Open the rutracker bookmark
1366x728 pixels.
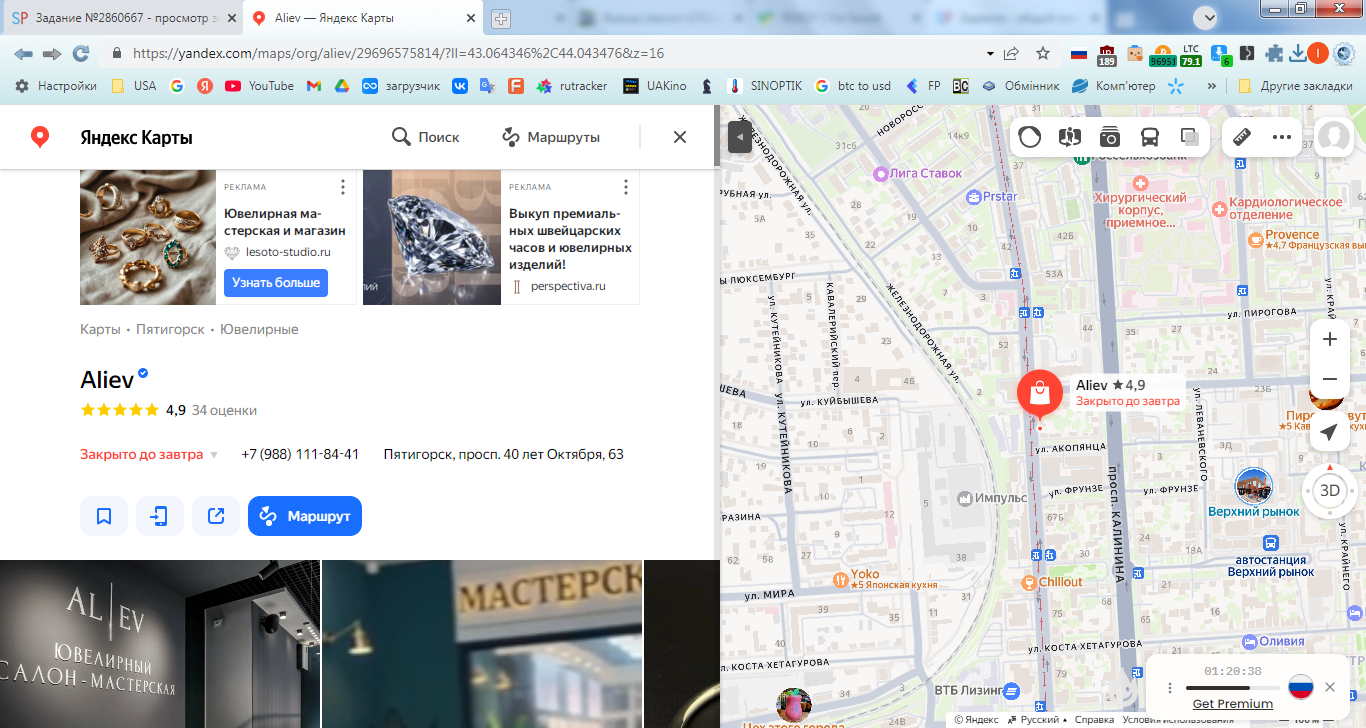[x=572, y=86]
